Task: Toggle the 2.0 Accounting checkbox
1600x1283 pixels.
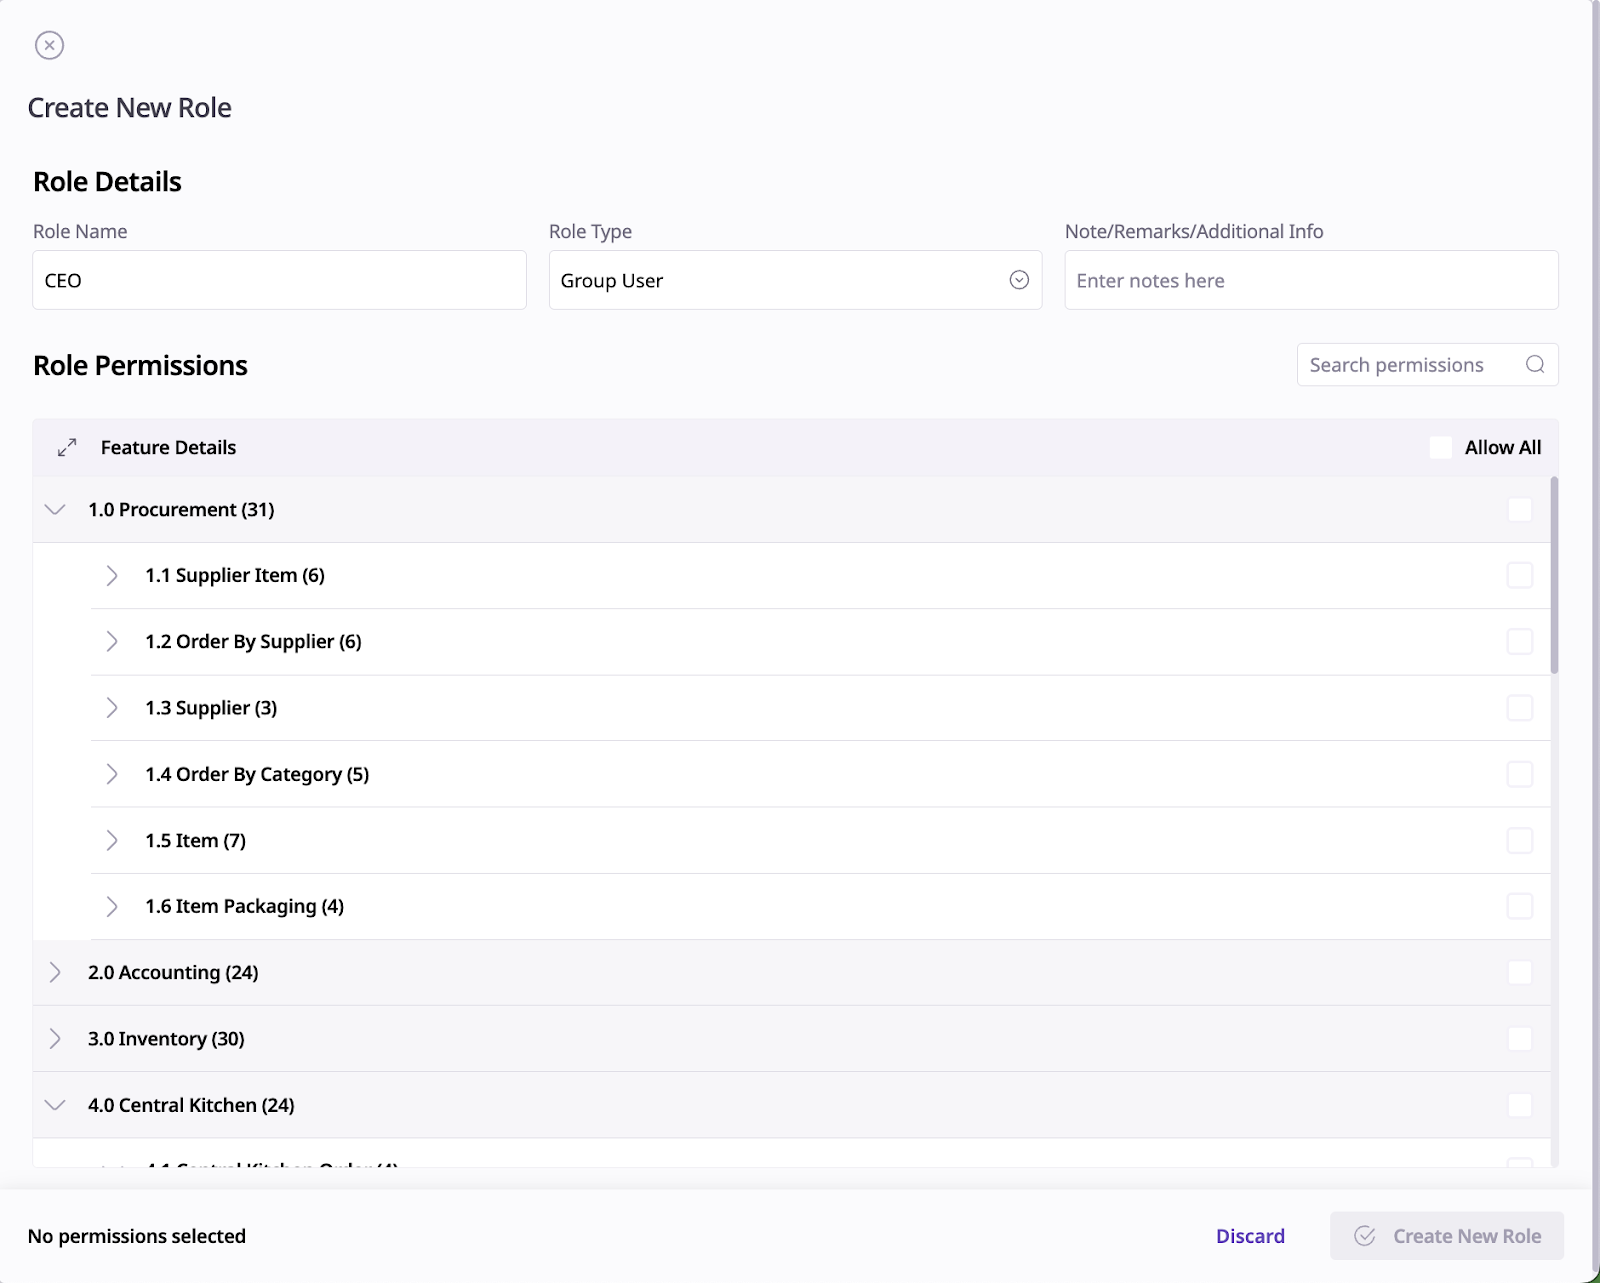Action: click(x=1519, y=973)
